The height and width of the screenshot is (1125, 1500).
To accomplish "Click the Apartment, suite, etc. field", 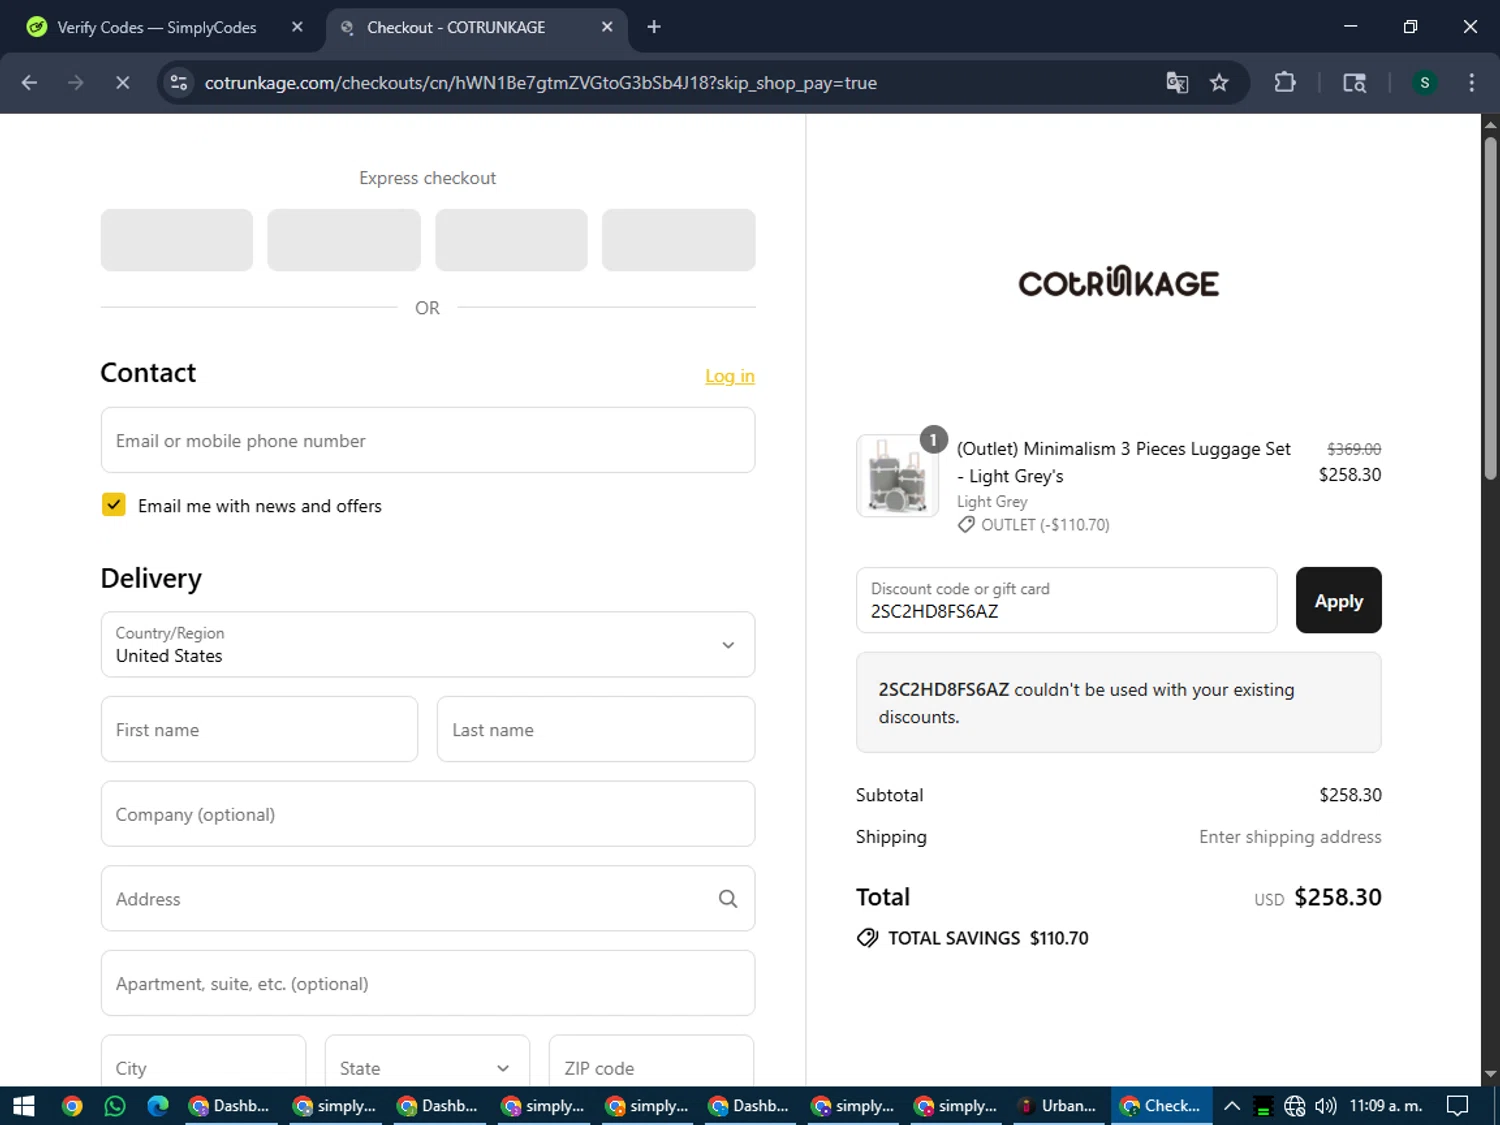I will pos(428,983).
